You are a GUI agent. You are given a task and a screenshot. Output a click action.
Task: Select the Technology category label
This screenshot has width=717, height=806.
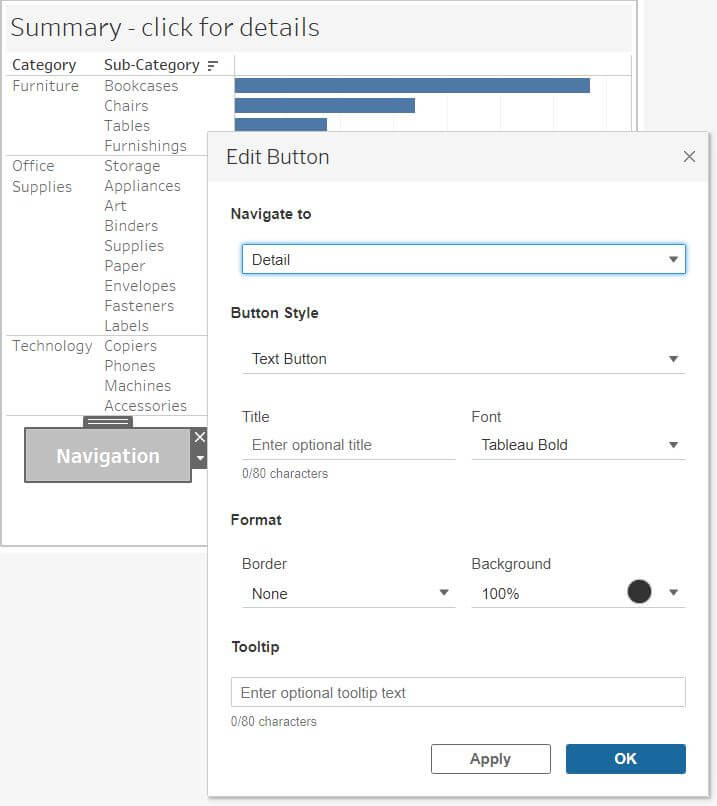[x=51, y=345]
